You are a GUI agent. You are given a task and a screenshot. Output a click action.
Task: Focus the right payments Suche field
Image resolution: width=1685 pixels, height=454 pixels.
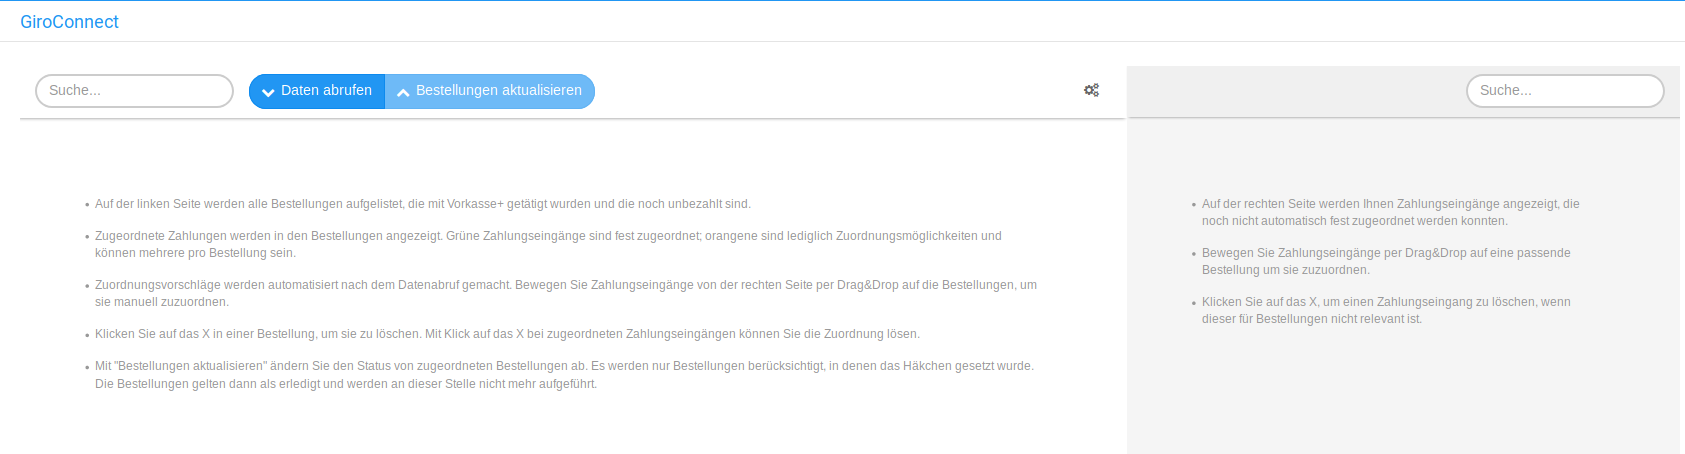(1564, 90)
